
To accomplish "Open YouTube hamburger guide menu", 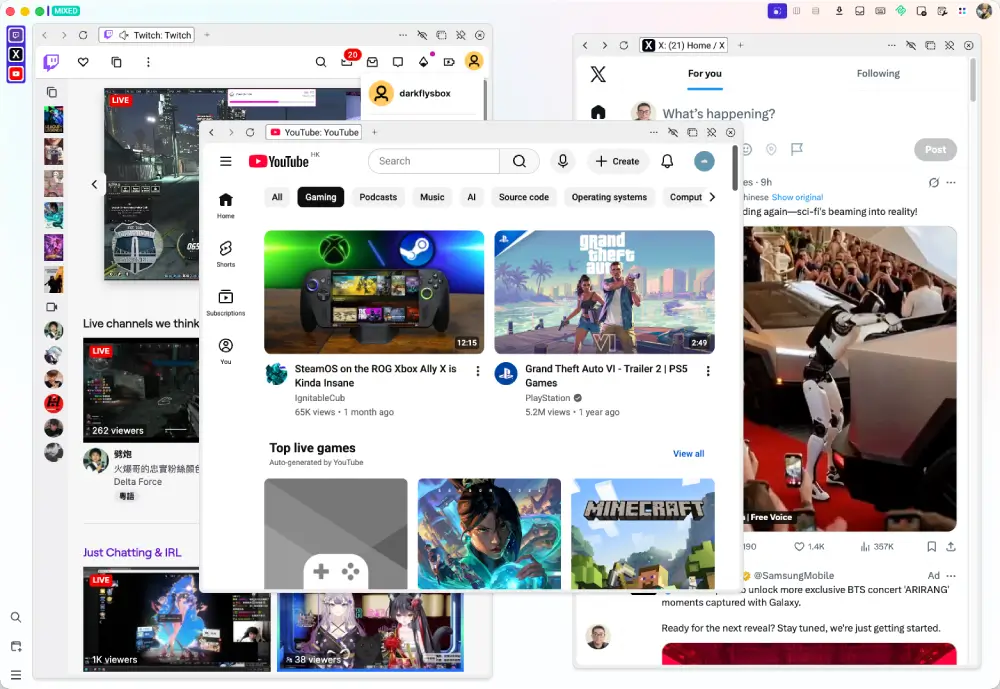I will tap(226, 161).
